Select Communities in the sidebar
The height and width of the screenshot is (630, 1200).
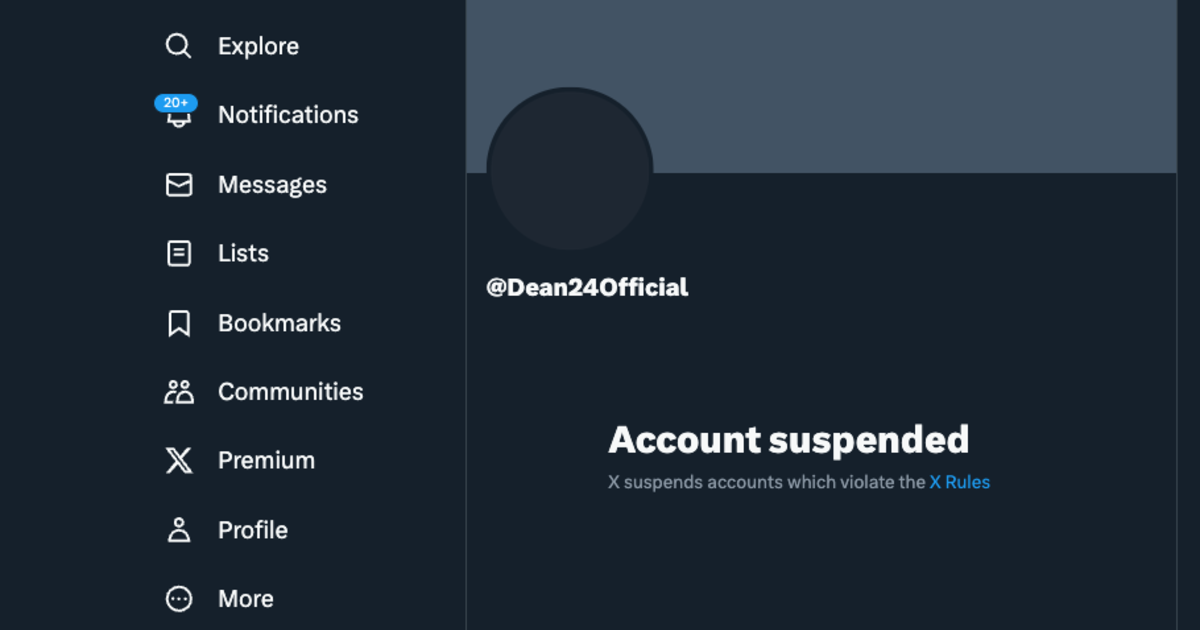[290, 391]
